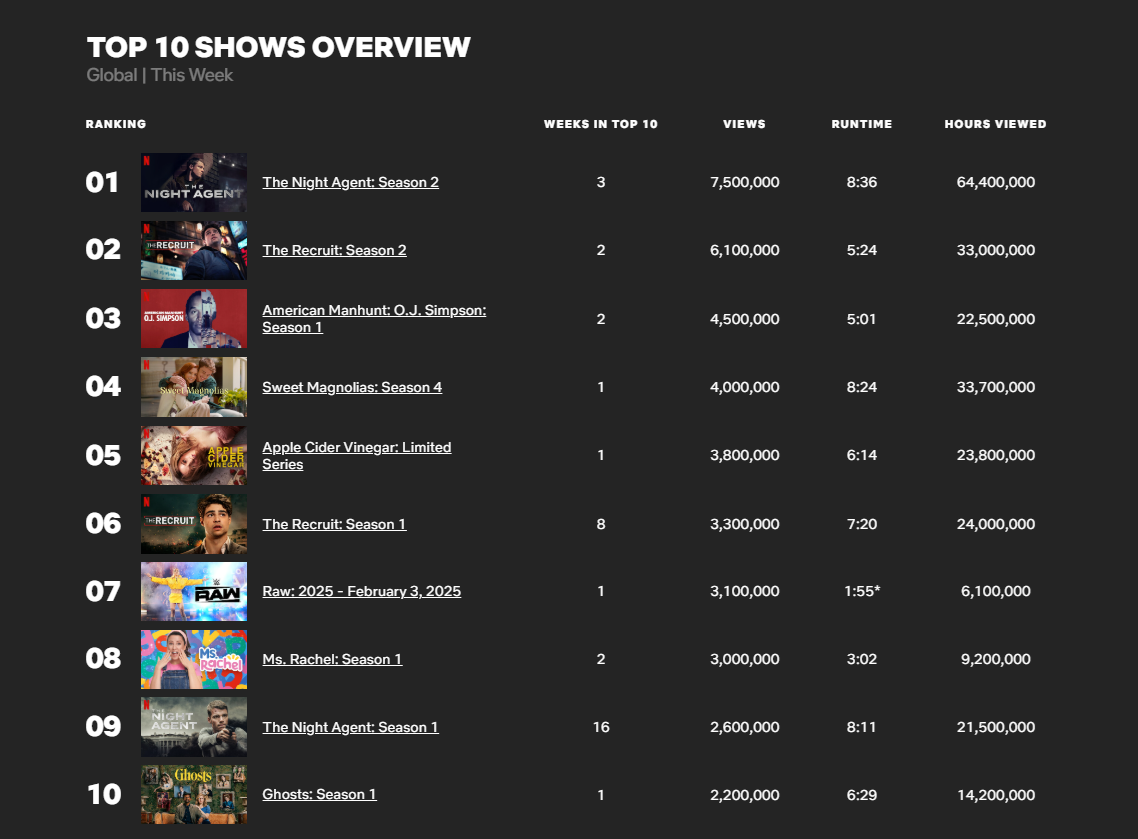Click the 4,500,000 views value
The width and height of the screenshot is (1138, 839).
point(745,319)
